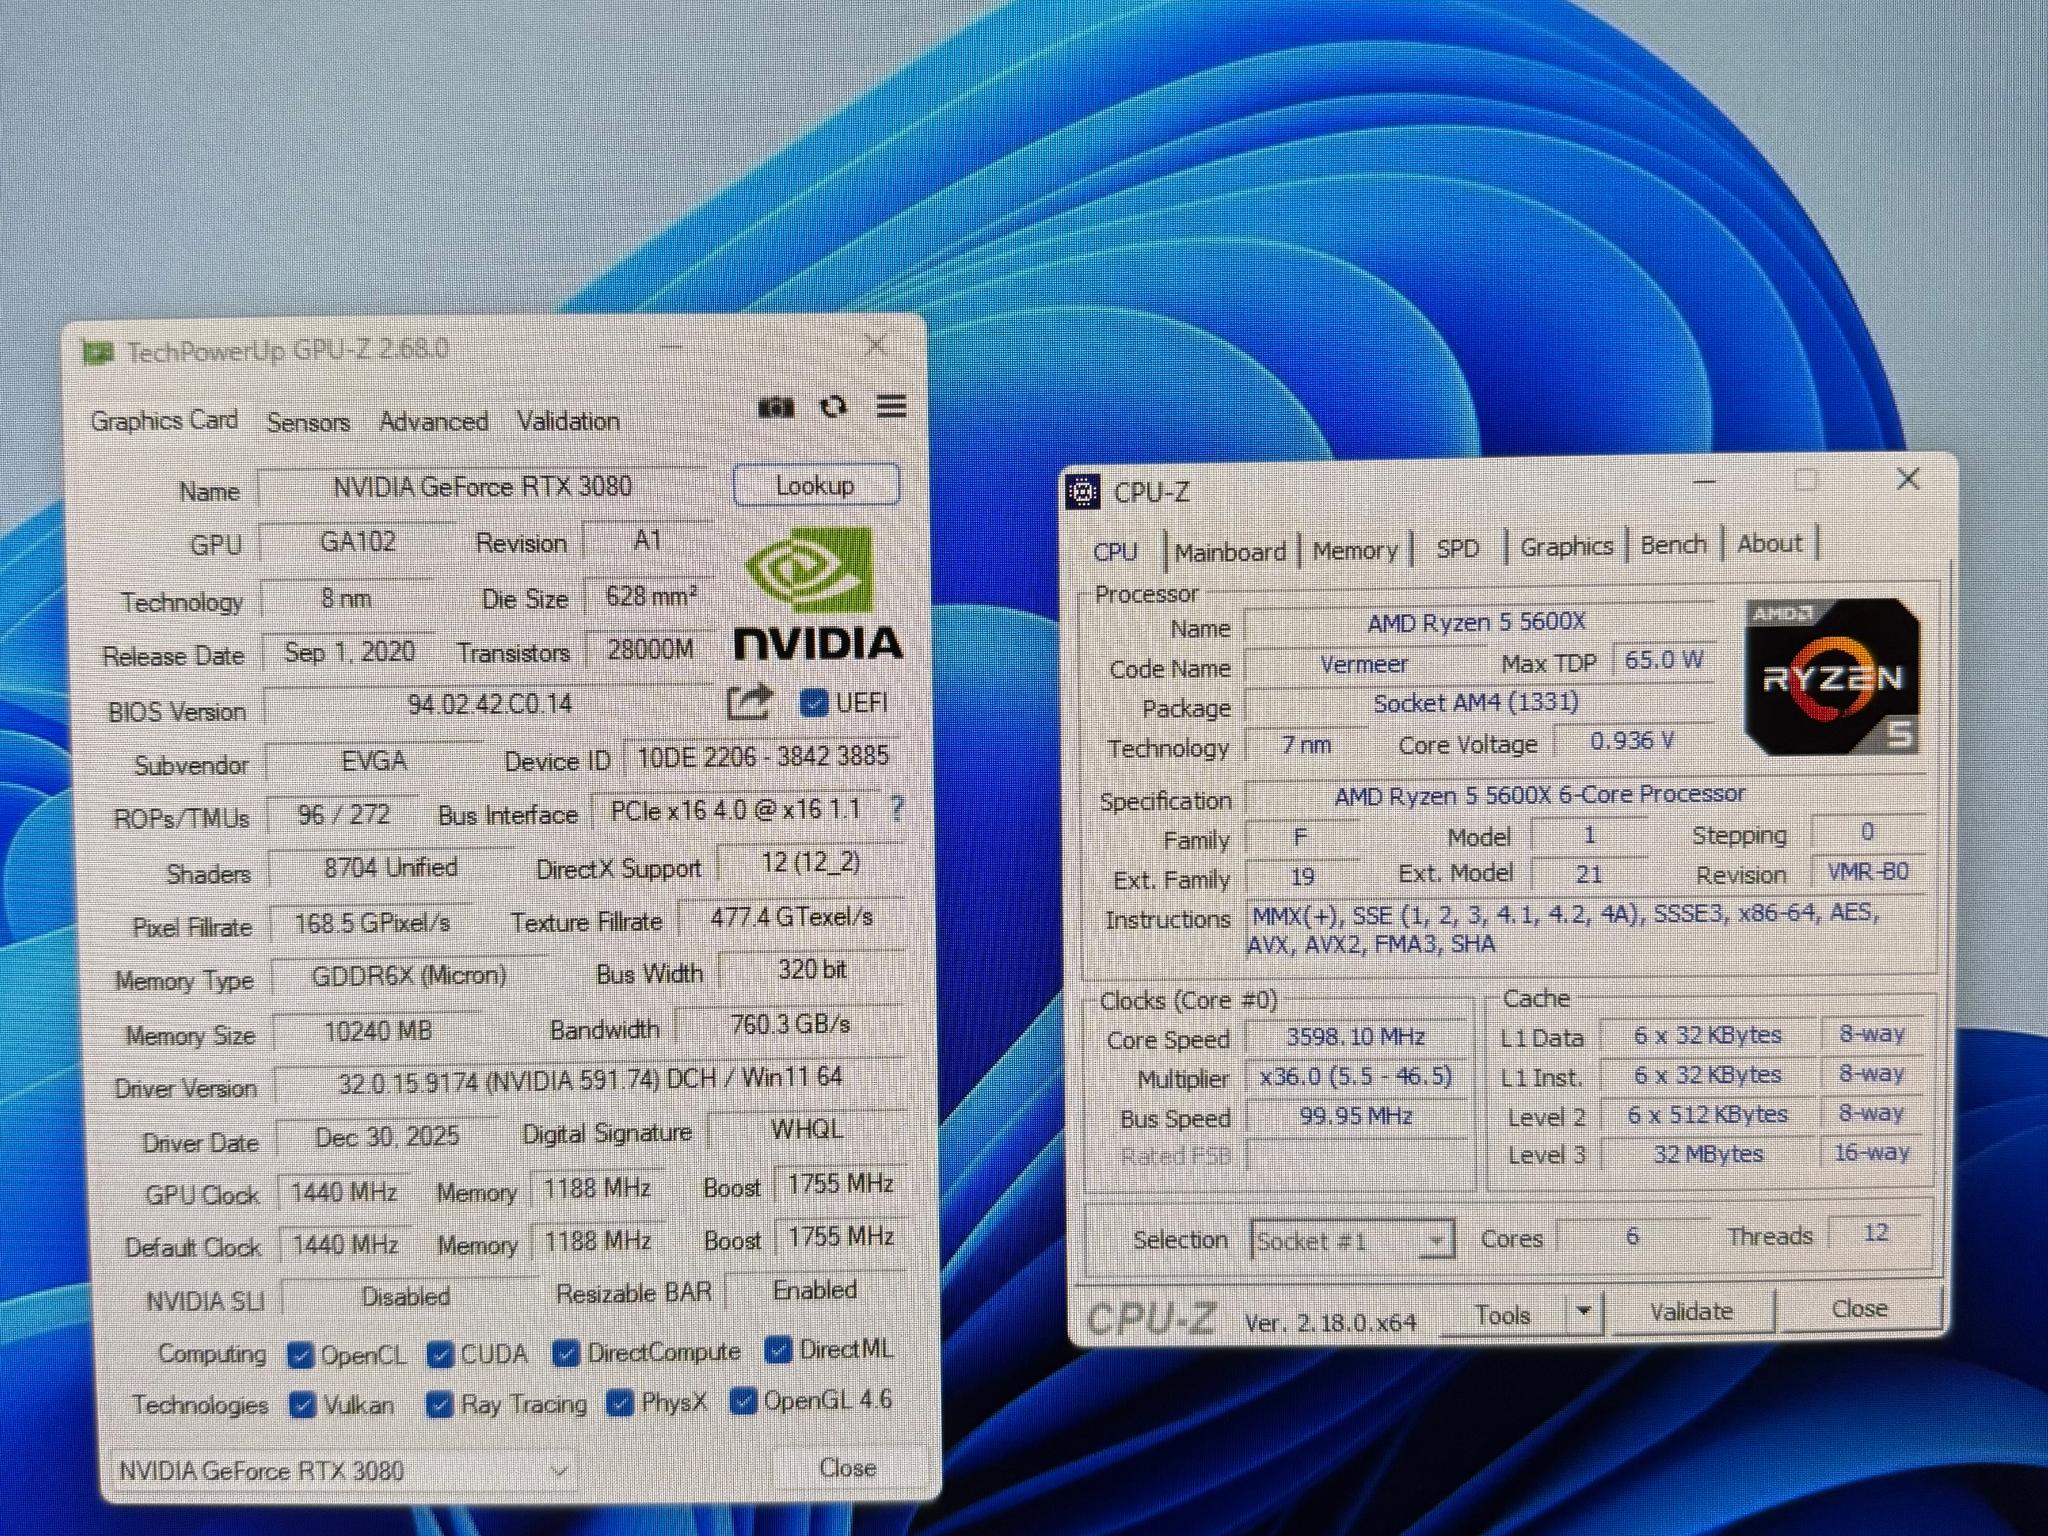Toggle the DirectML checkbox

pos(778,1350)
